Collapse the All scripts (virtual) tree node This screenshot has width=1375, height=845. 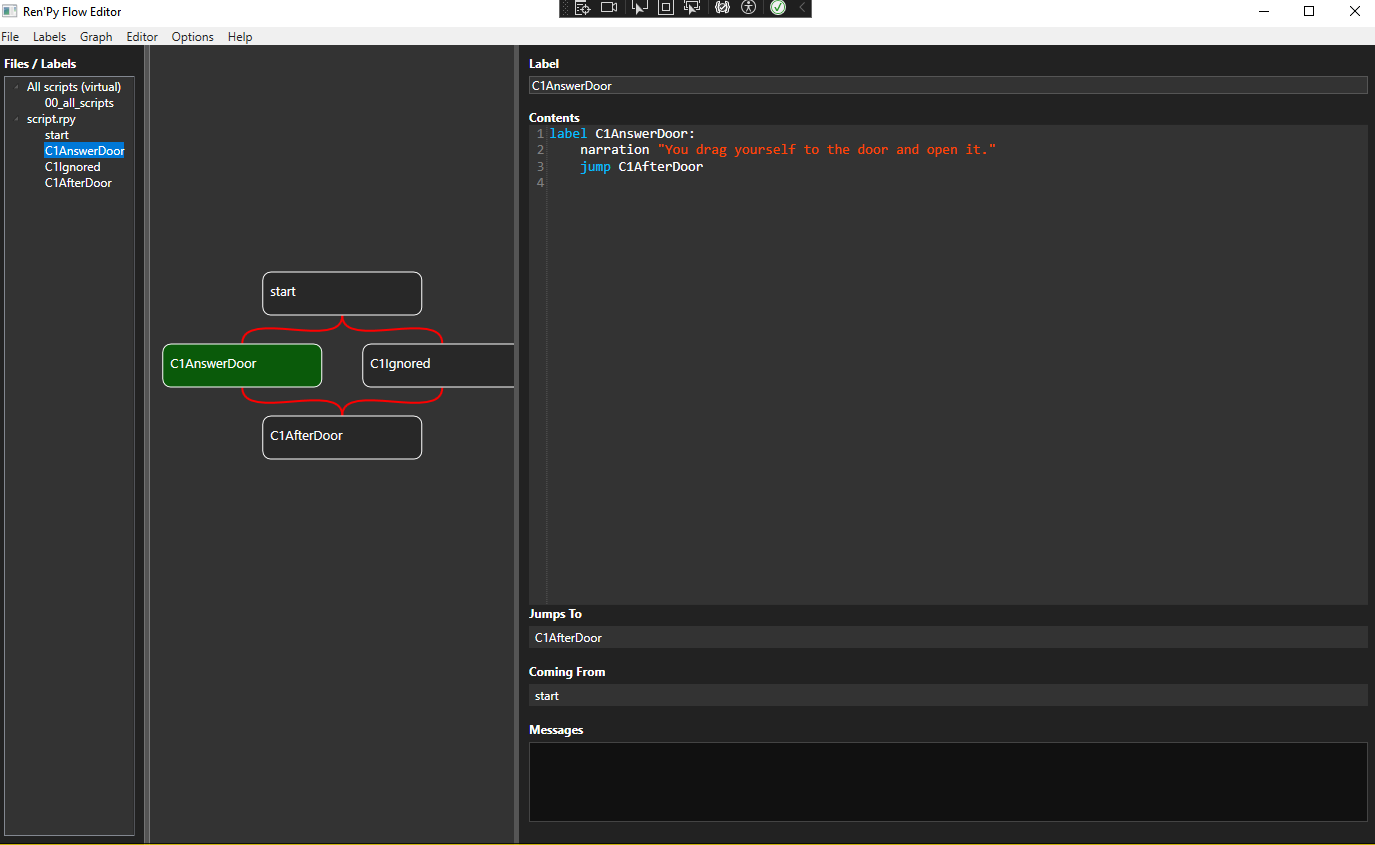[17, 87]
